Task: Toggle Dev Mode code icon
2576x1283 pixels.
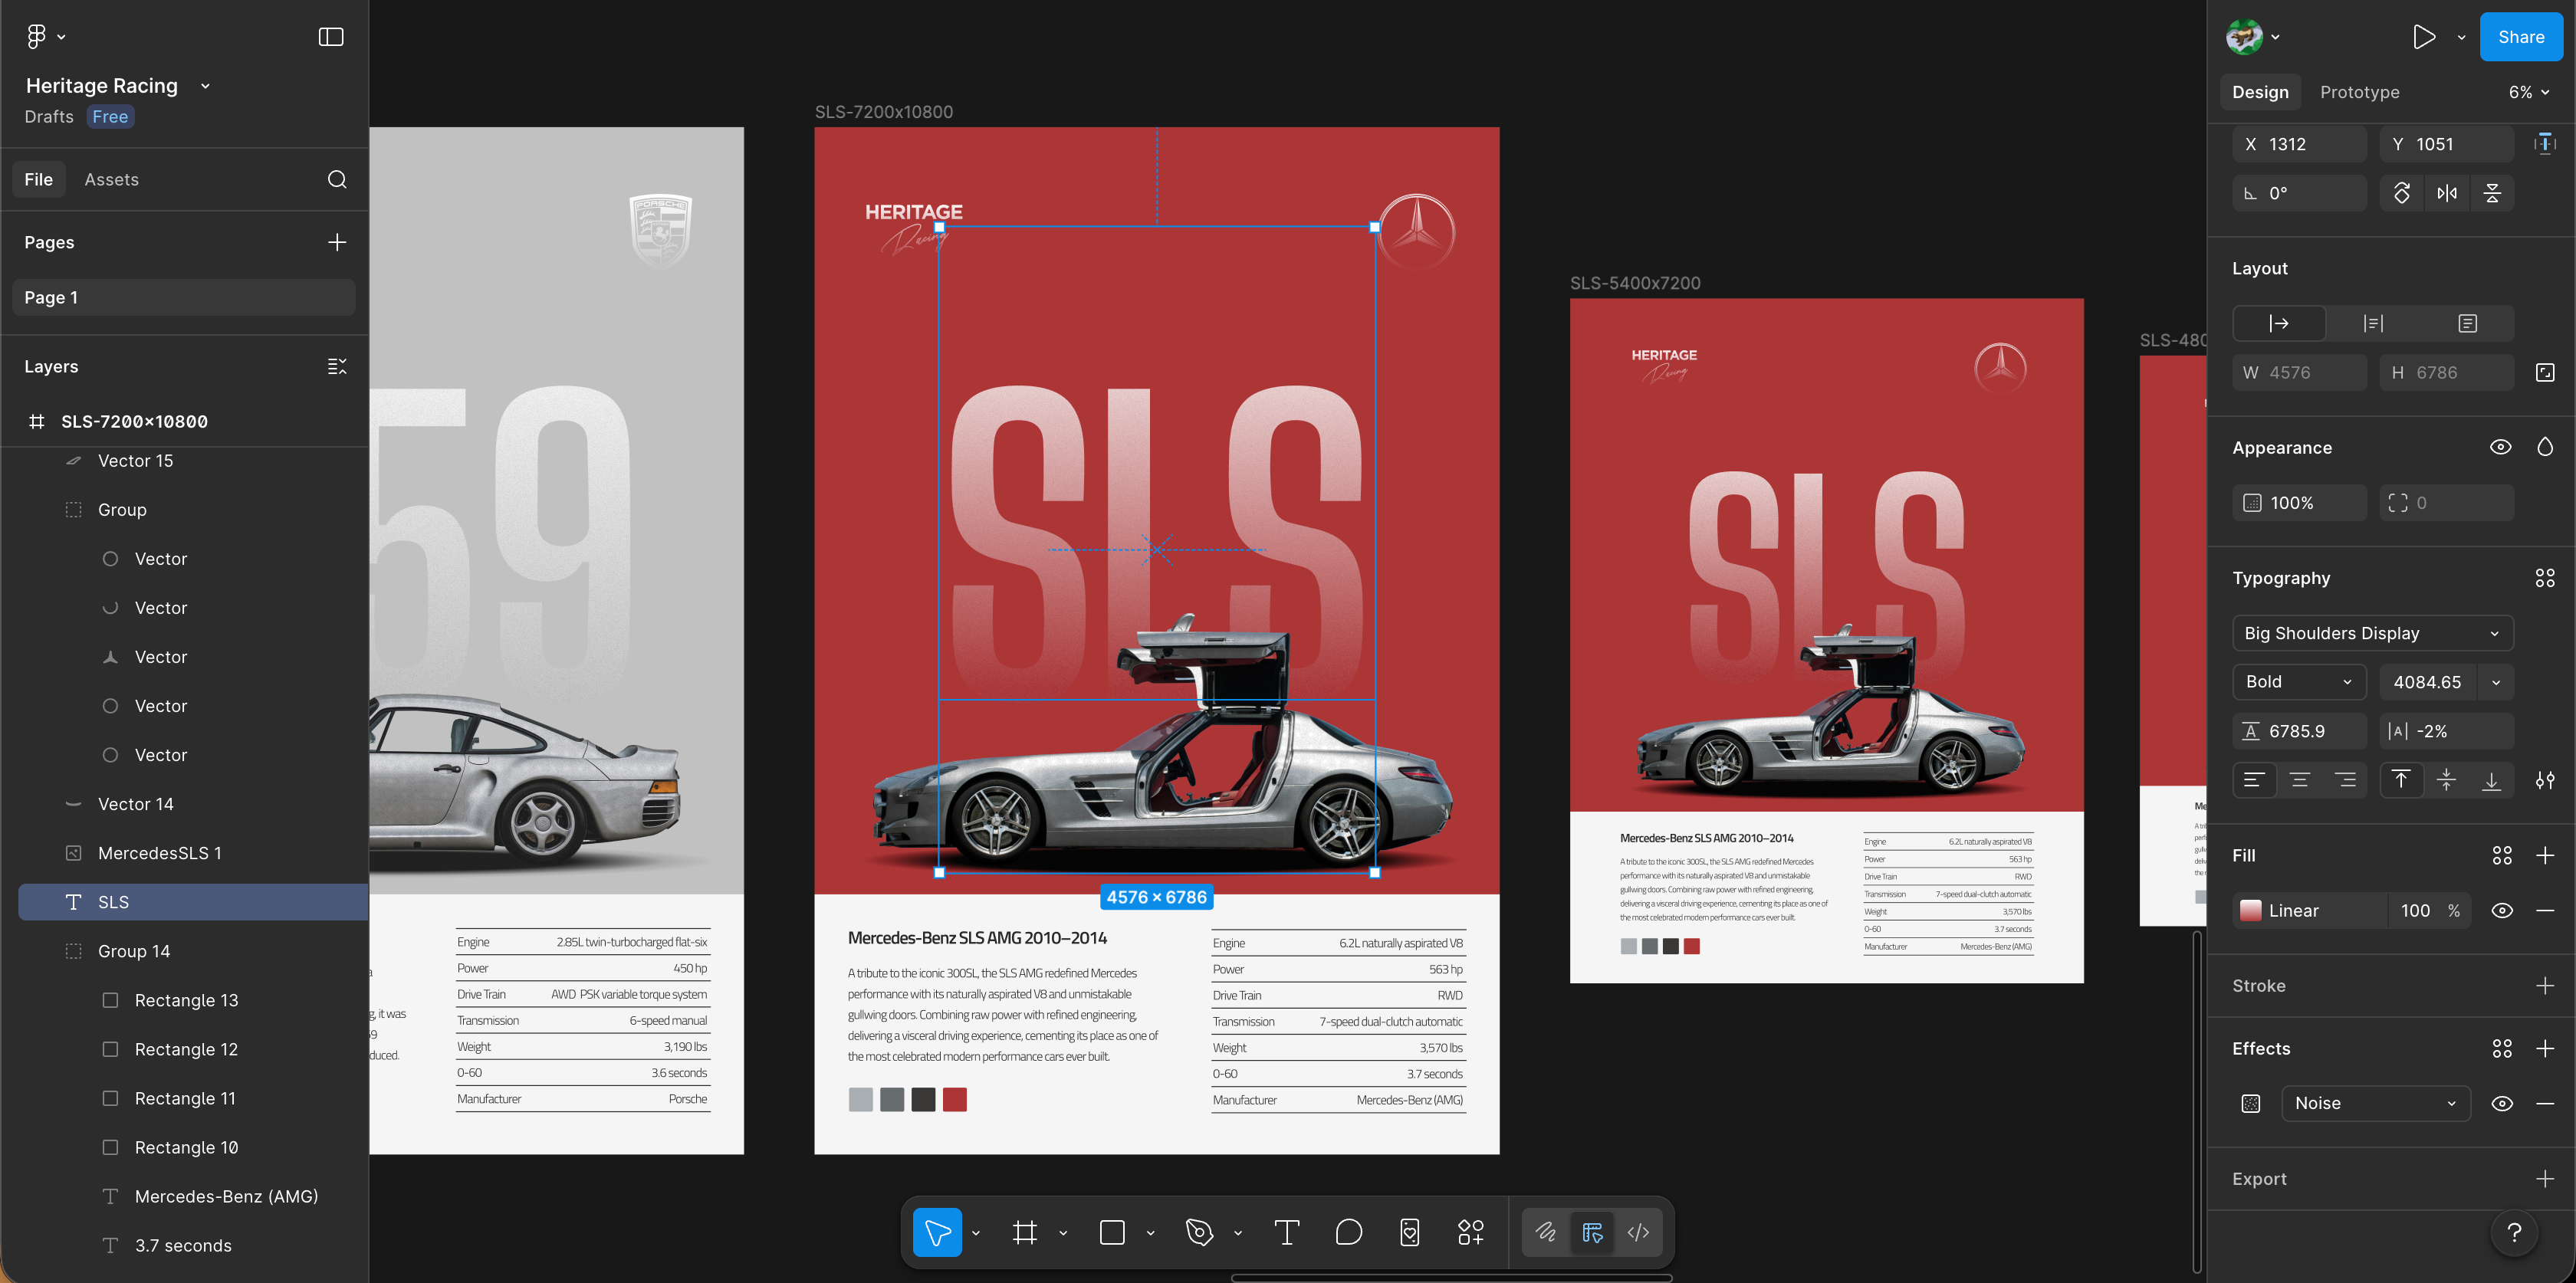Action: [x=1638, y=1232]
